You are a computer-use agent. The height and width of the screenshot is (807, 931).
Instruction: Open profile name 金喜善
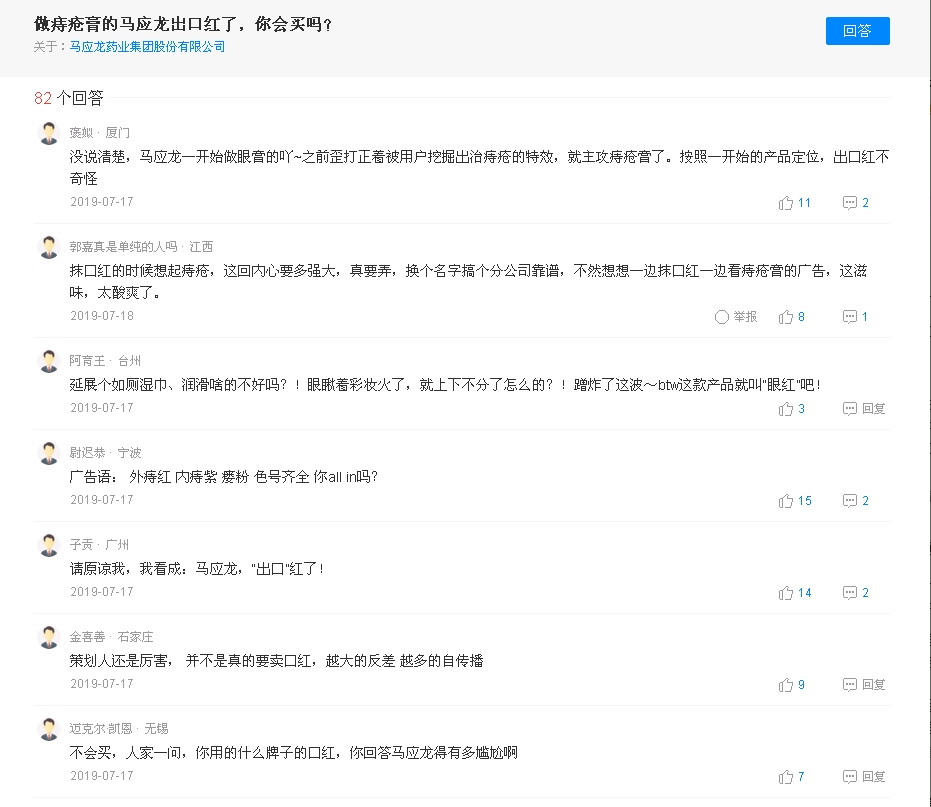click(x=87, y=637)
